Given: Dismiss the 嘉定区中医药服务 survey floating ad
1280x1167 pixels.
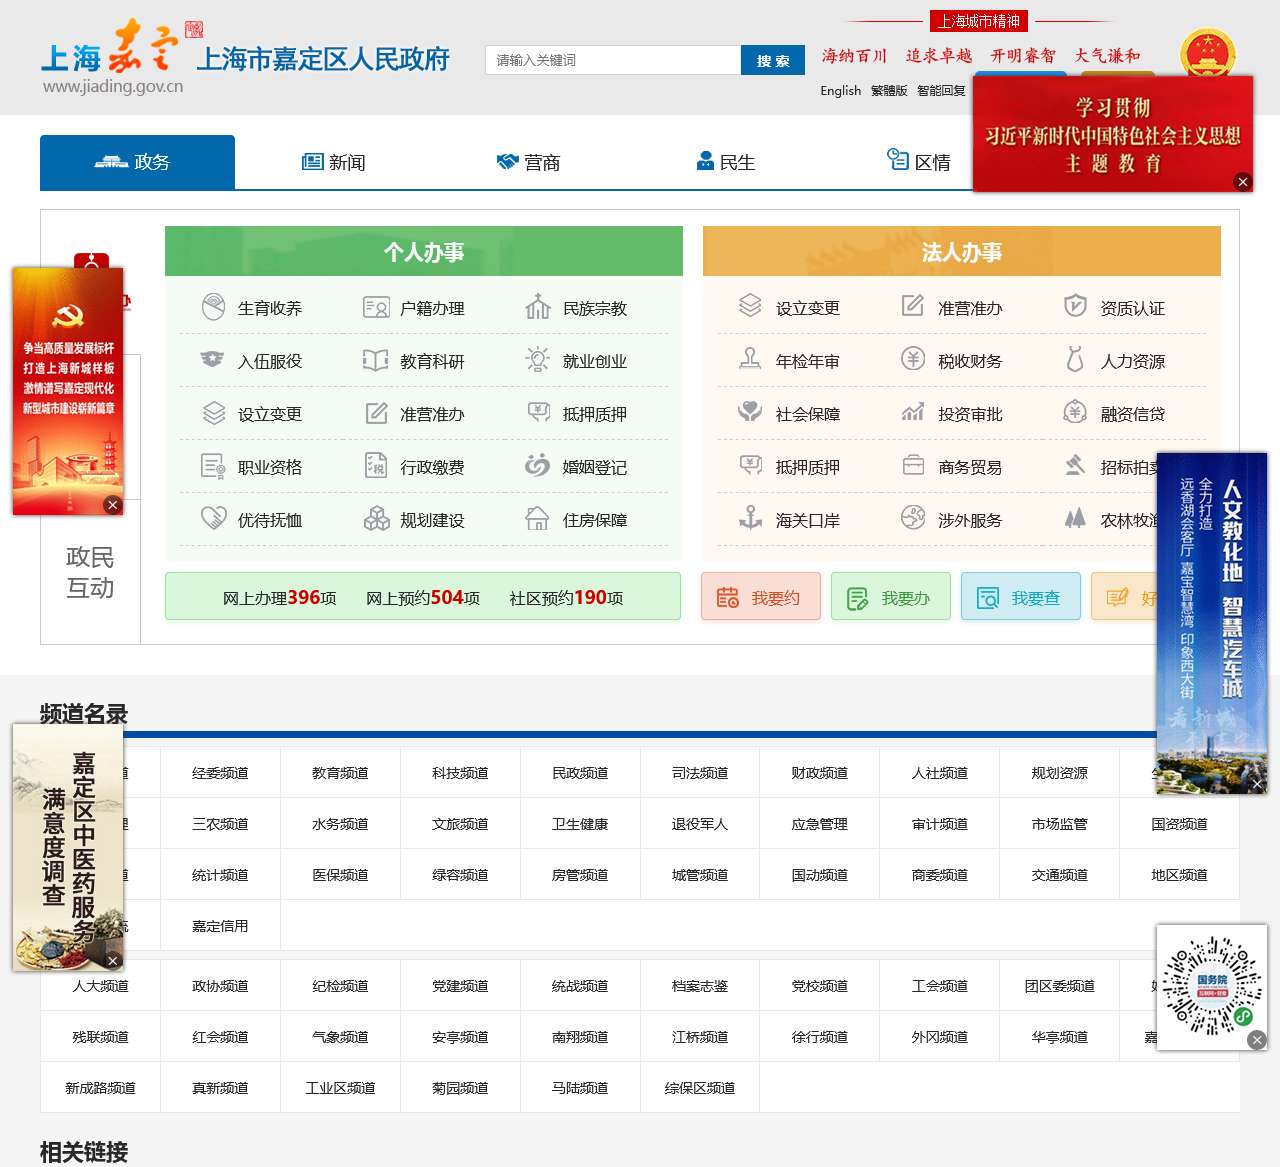Looking at the screenshot, I should click(x=113, y=961).
